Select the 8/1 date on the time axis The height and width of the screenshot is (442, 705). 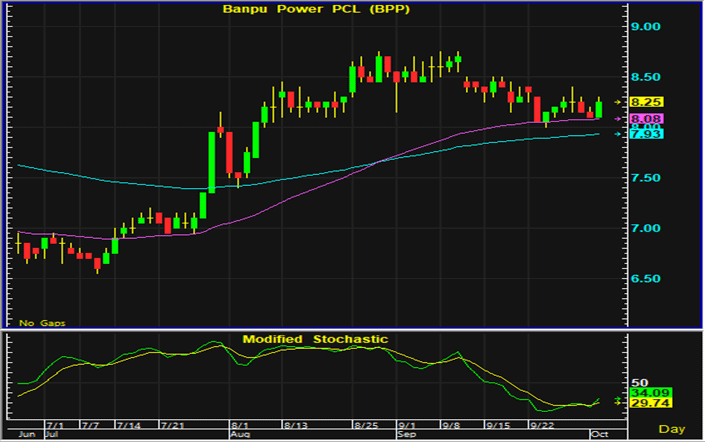coord(240,425)
